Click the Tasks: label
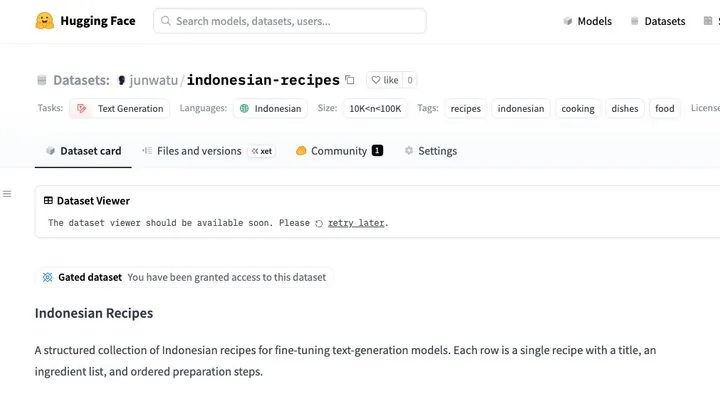Screen dimensions: 720x404 point(51,108)
